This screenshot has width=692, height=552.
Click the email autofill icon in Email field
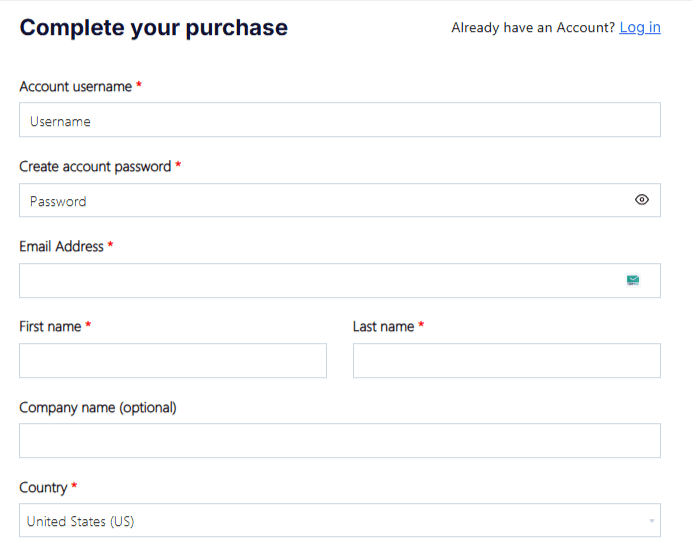click(633, 280)
